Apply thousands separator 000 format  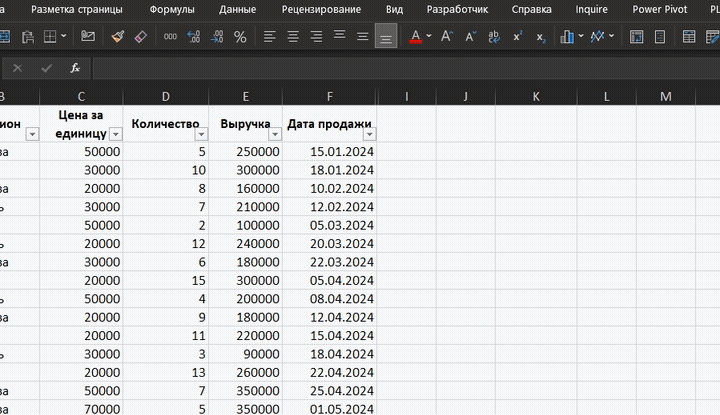pyautogui.click(x=170, y=36)
